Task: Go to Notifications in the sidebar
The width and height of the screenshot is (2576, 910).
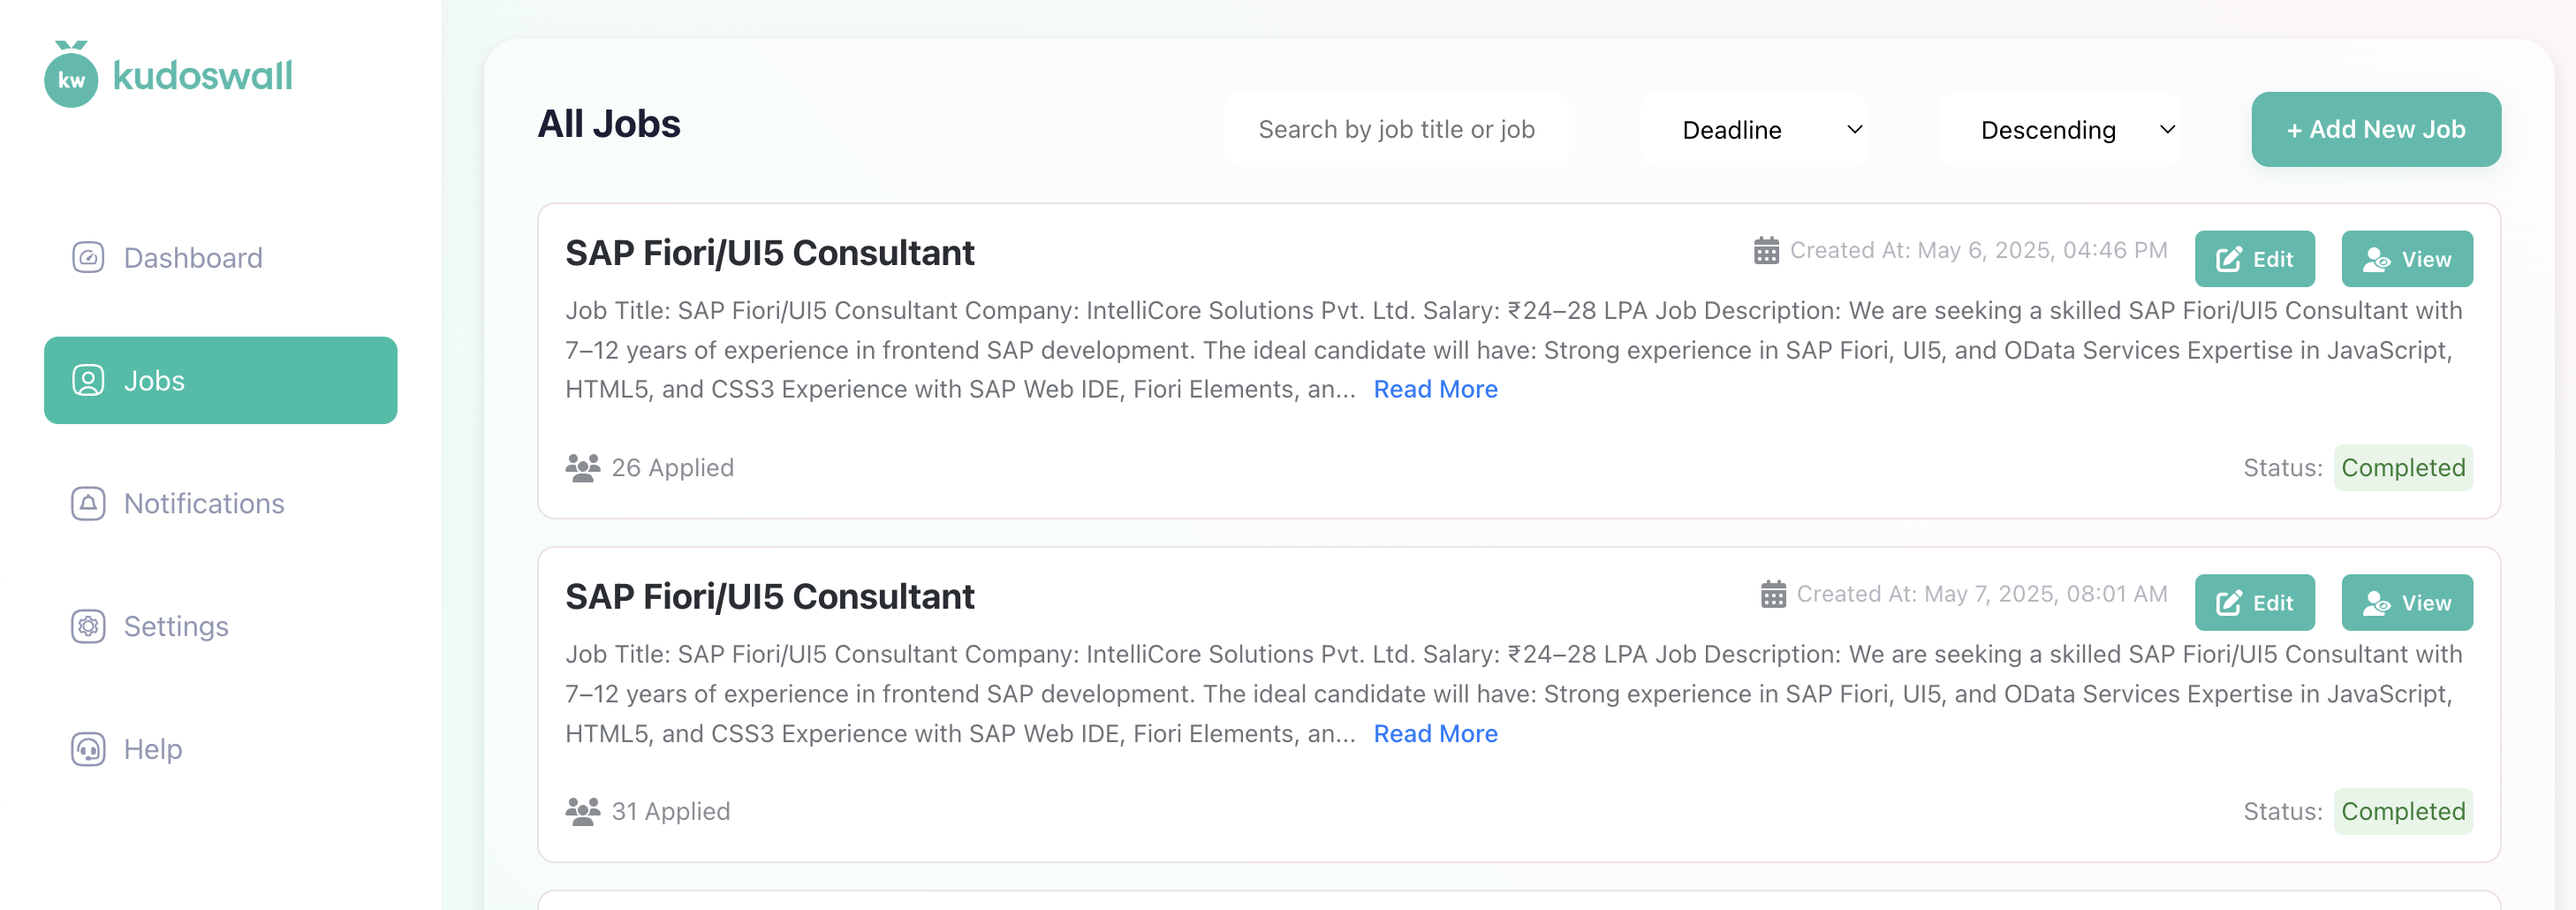Action: click(x=204, y=503)
